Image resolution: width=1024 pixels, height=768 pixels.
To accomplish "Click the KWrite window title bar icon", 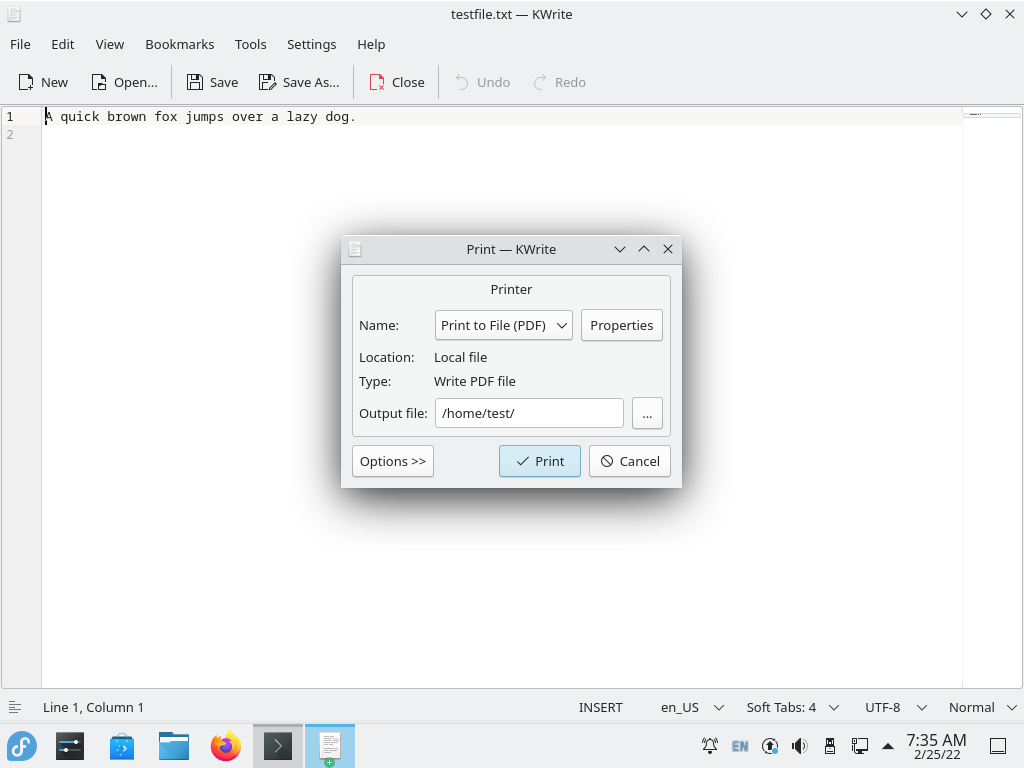I will (x=14, y=14).
